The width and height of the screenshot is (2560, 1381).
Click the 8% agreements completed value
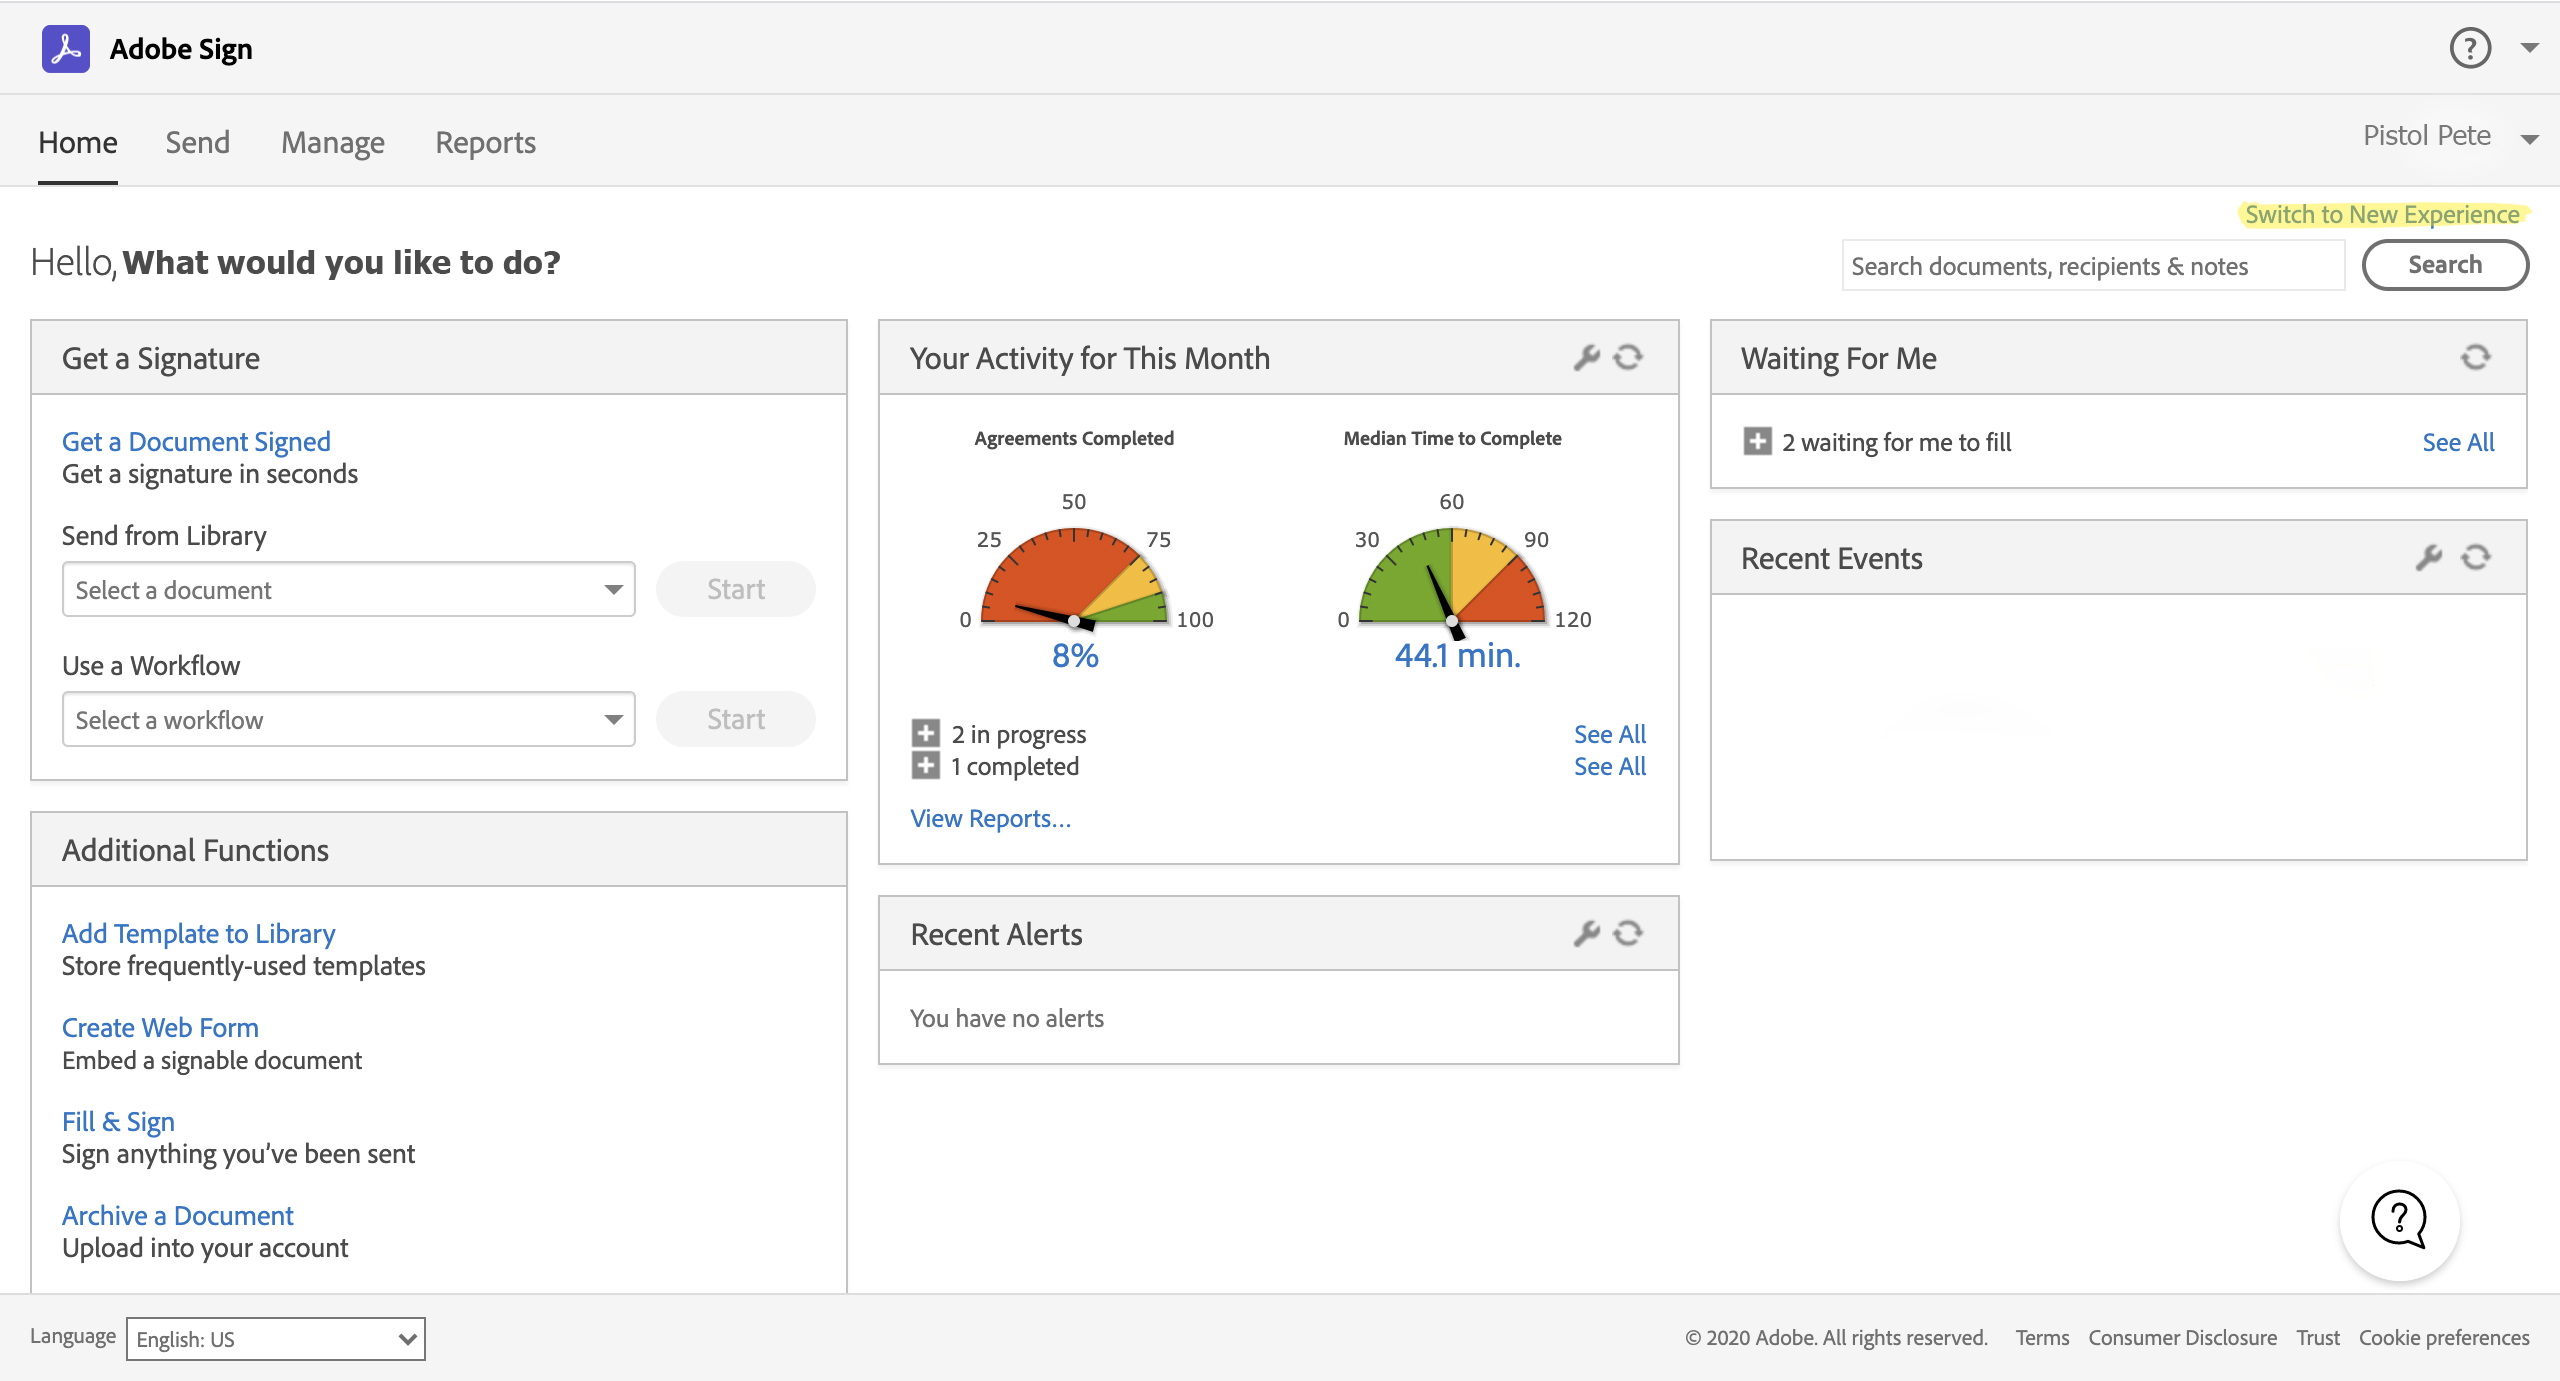pos(1075,656)
